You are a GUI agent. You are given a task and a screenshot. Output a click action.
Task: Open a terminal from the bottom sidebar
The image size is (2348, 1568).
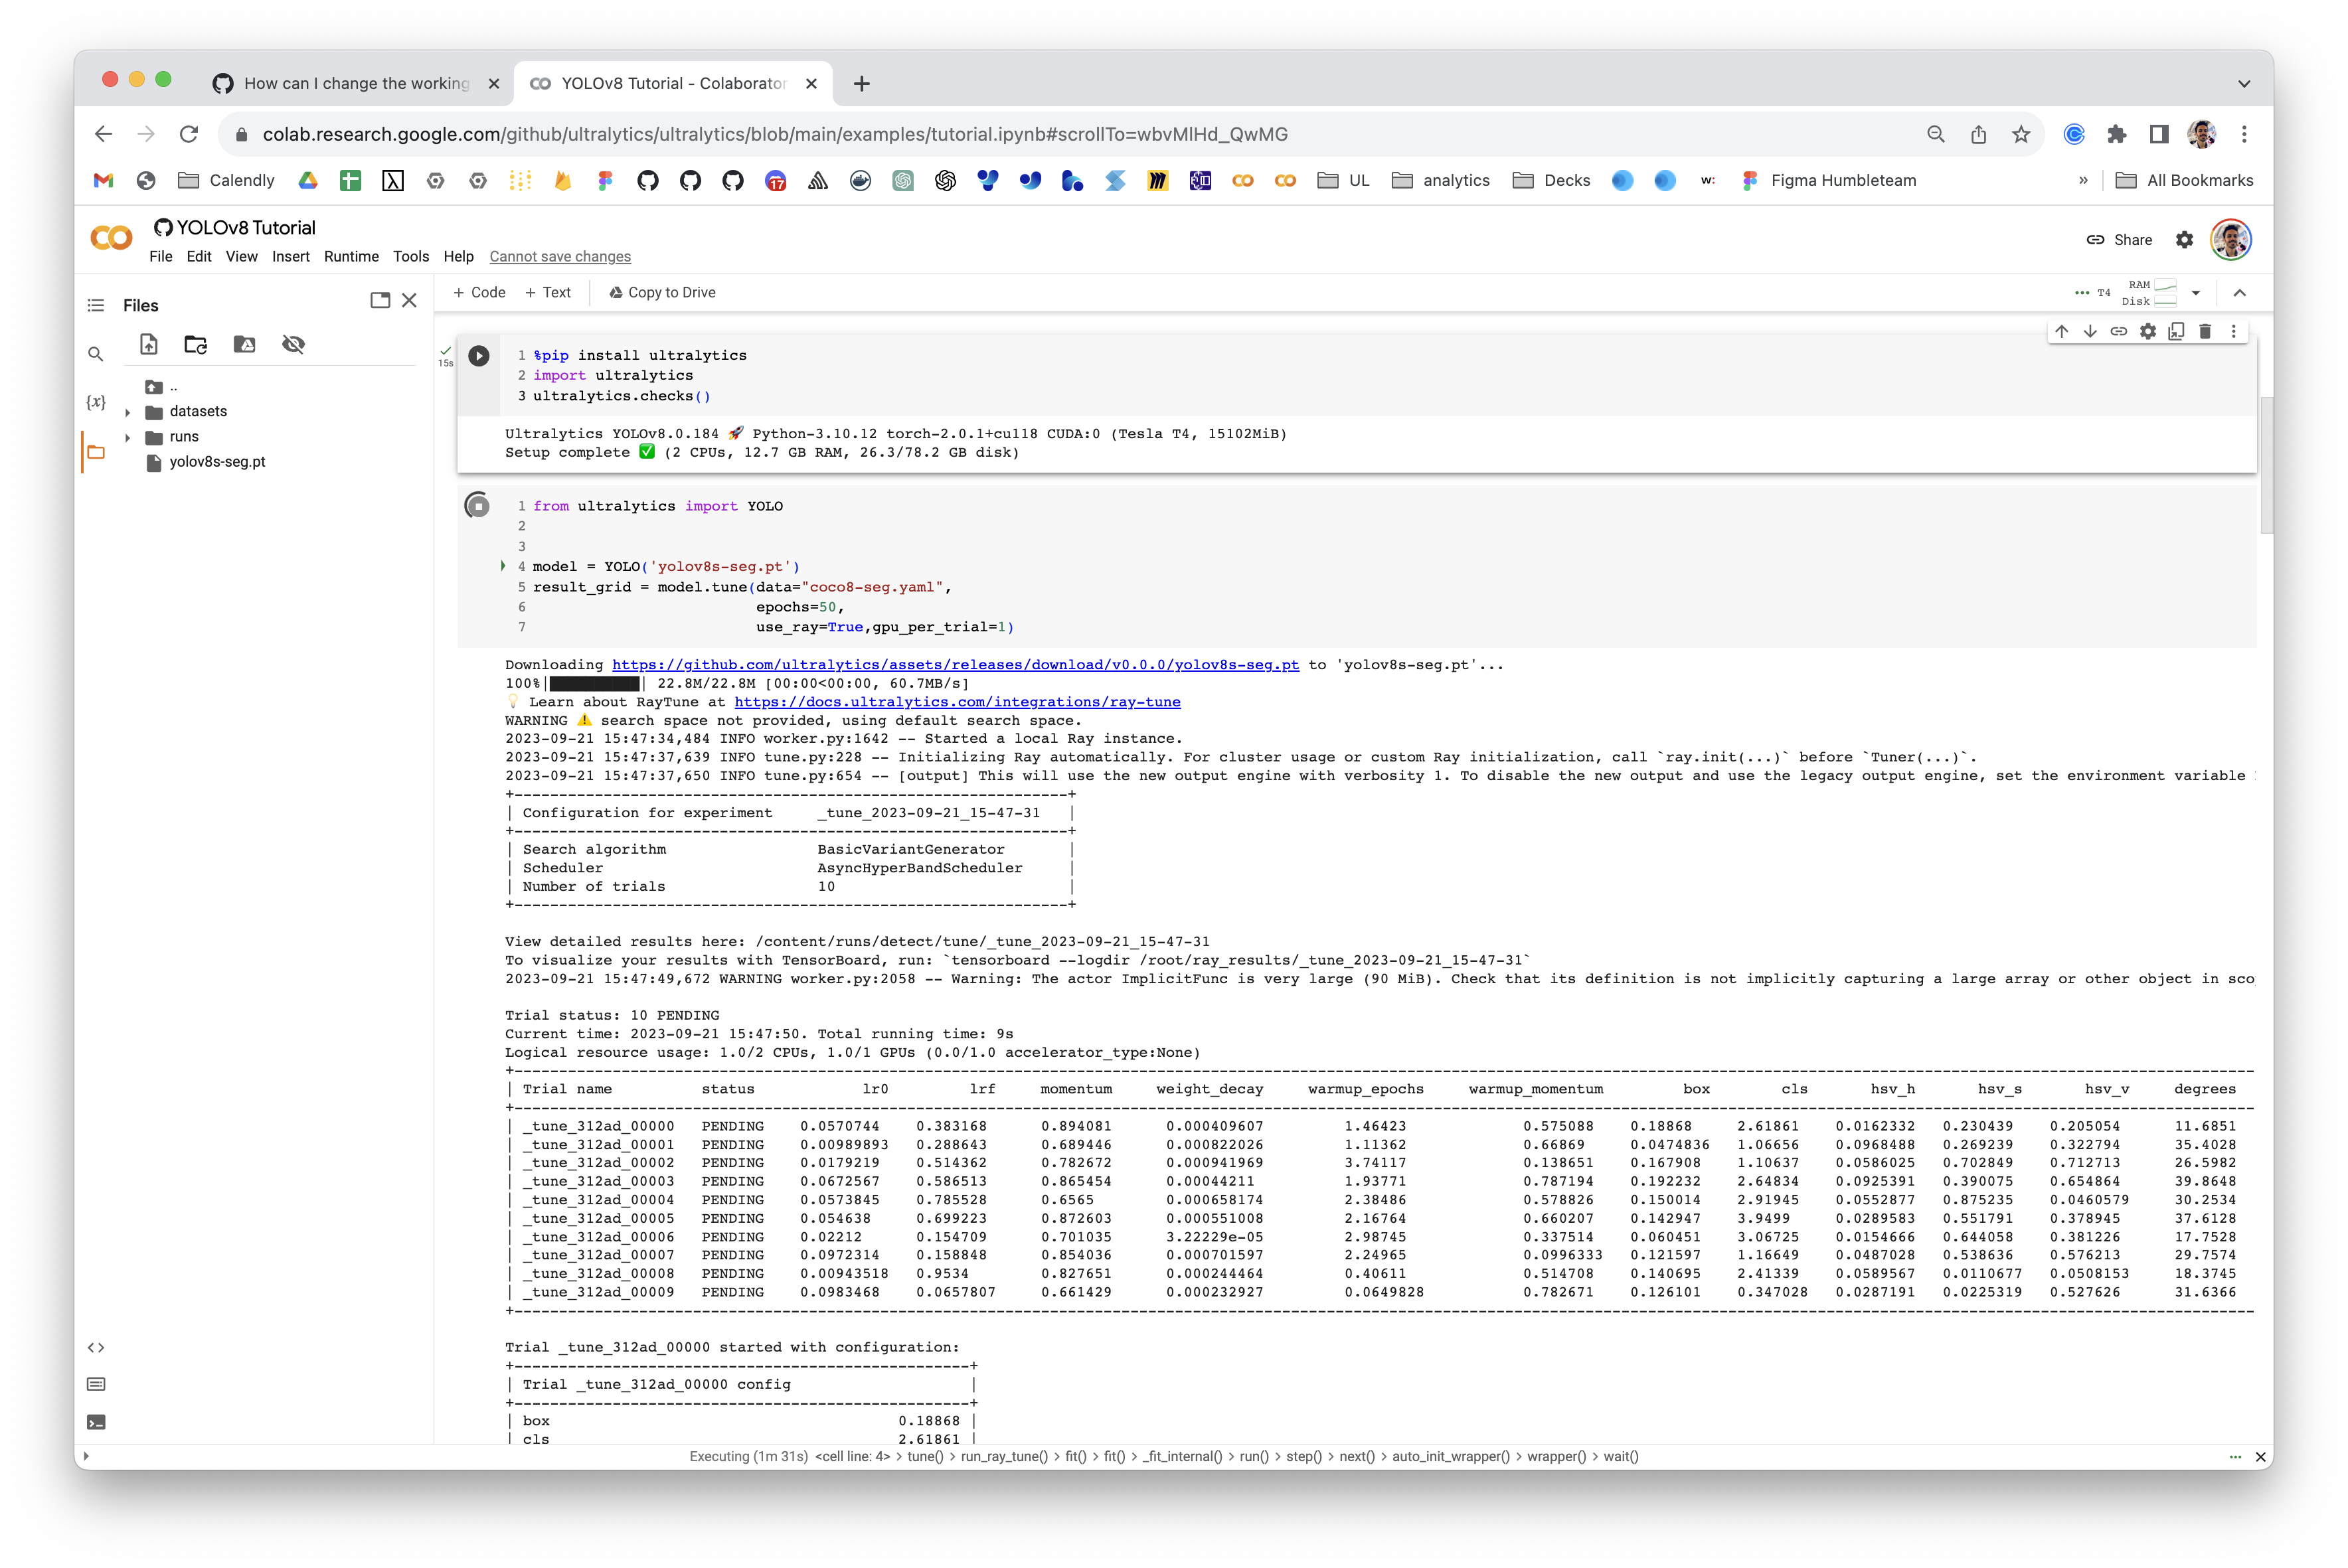tap(96, 1421)
